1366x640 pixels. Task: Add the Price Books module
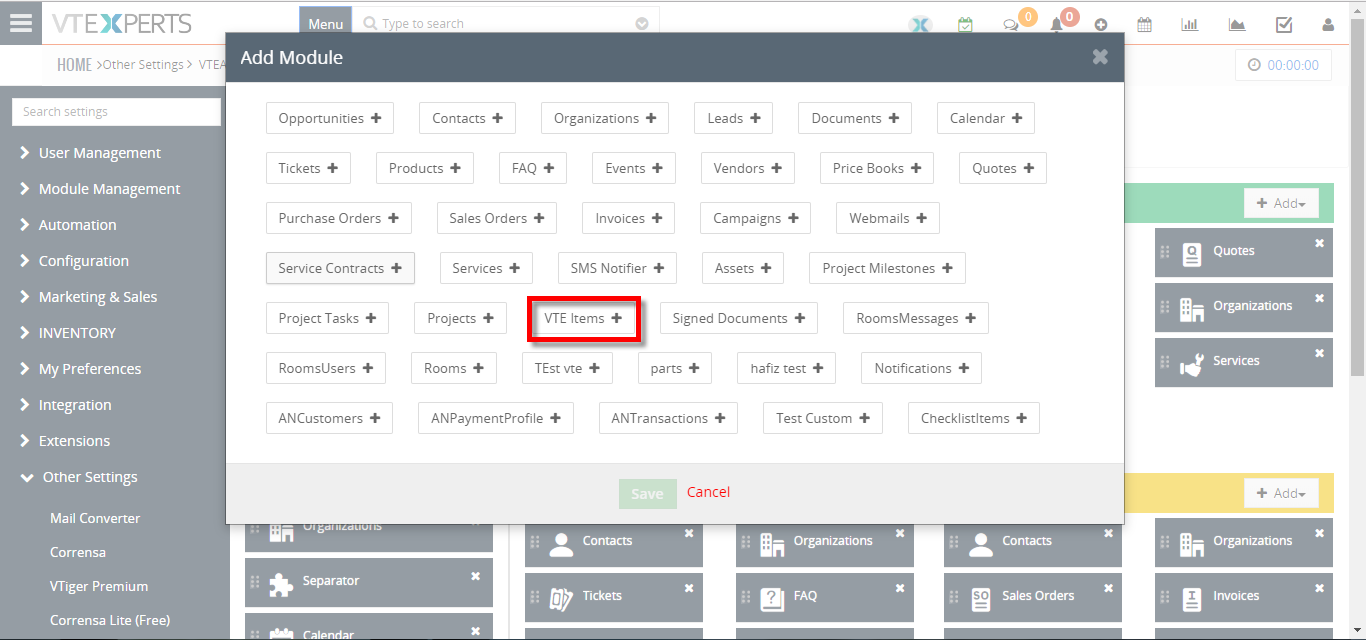877,168
